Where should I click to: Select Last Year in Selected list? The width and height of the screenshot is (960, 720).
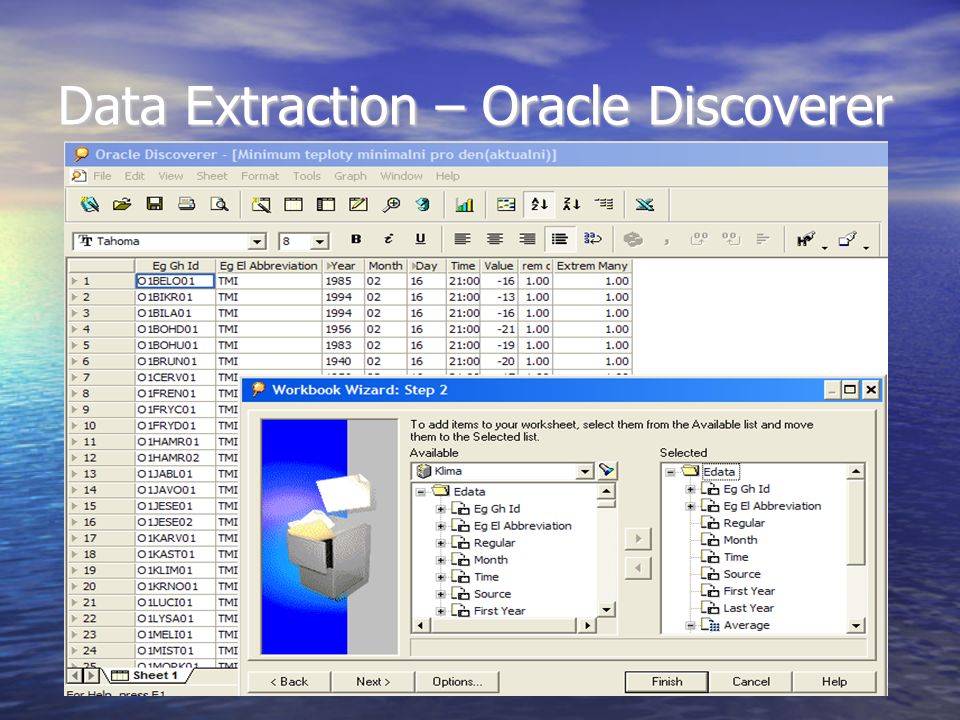(x=748, y=608)
